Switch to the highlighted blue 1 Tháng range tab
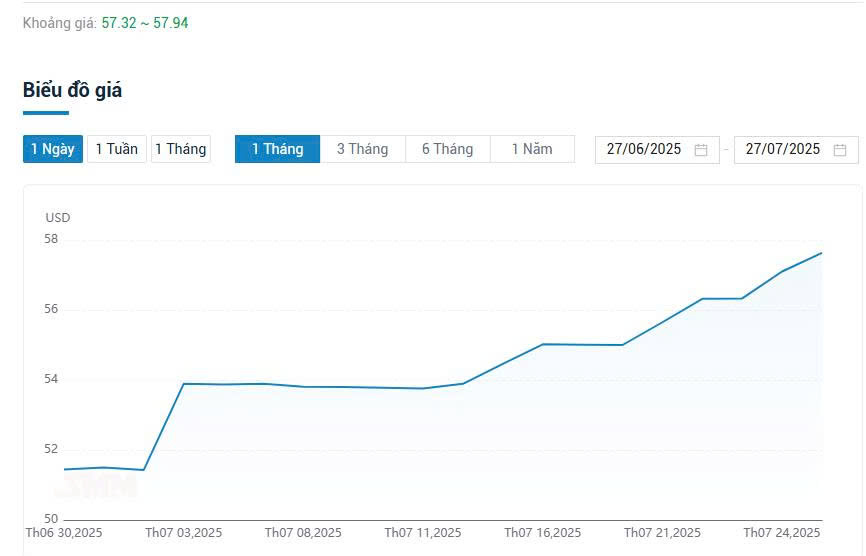The width and height of the screenshot is (866, 556). 277,149
